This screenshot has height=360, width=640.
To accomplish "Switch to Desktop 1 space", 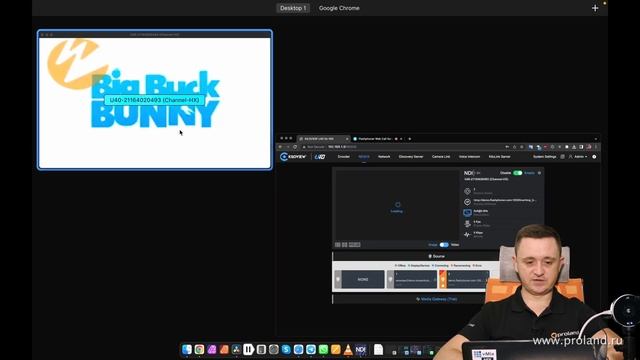I will coord(293,8).
